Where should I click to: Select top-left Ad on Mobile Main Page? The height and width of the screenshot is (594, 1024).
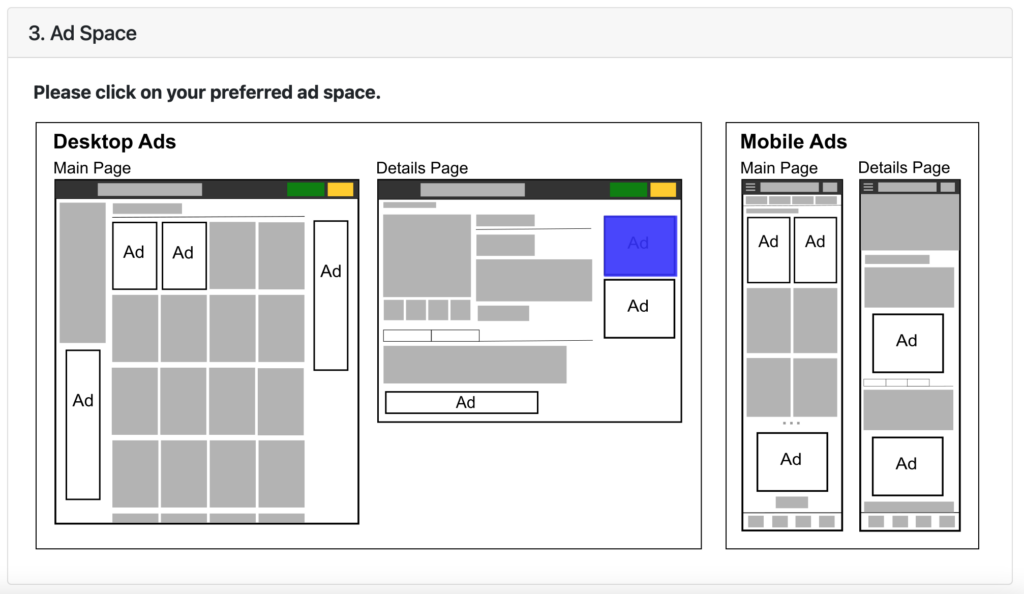point(768,250)
